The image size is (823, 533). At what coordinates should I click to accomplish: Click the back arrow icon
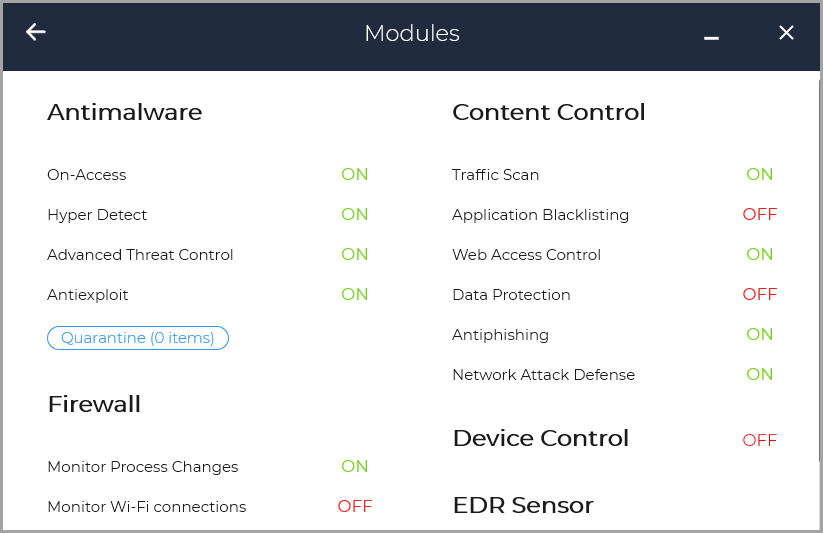pyautogui.click(x=36, y=32)
